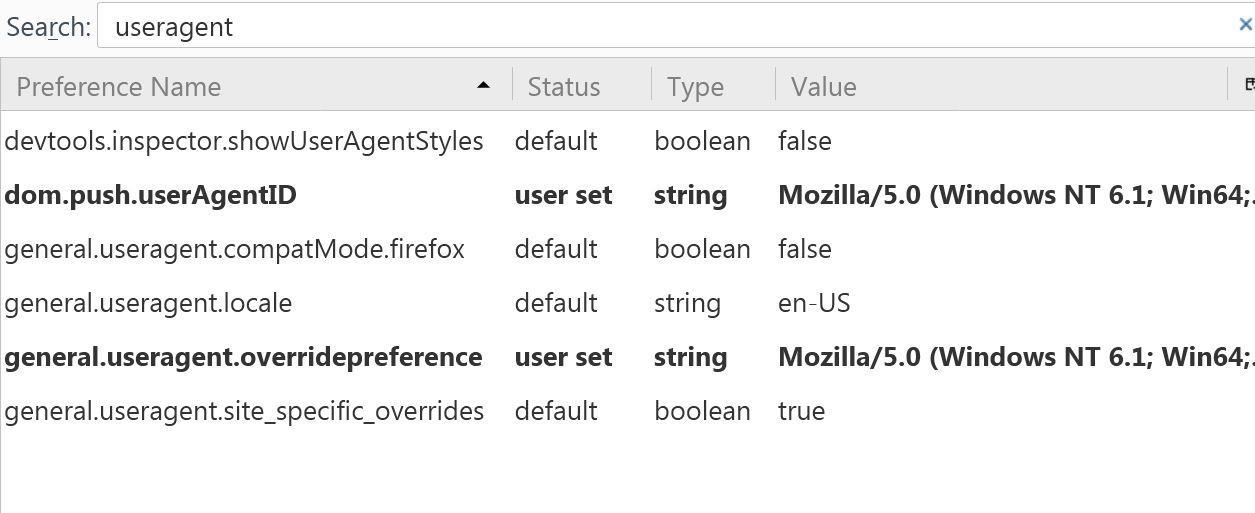Sort by the Status column header
Viewport: 1255px width, 513px height.
[x=564, y=87]
